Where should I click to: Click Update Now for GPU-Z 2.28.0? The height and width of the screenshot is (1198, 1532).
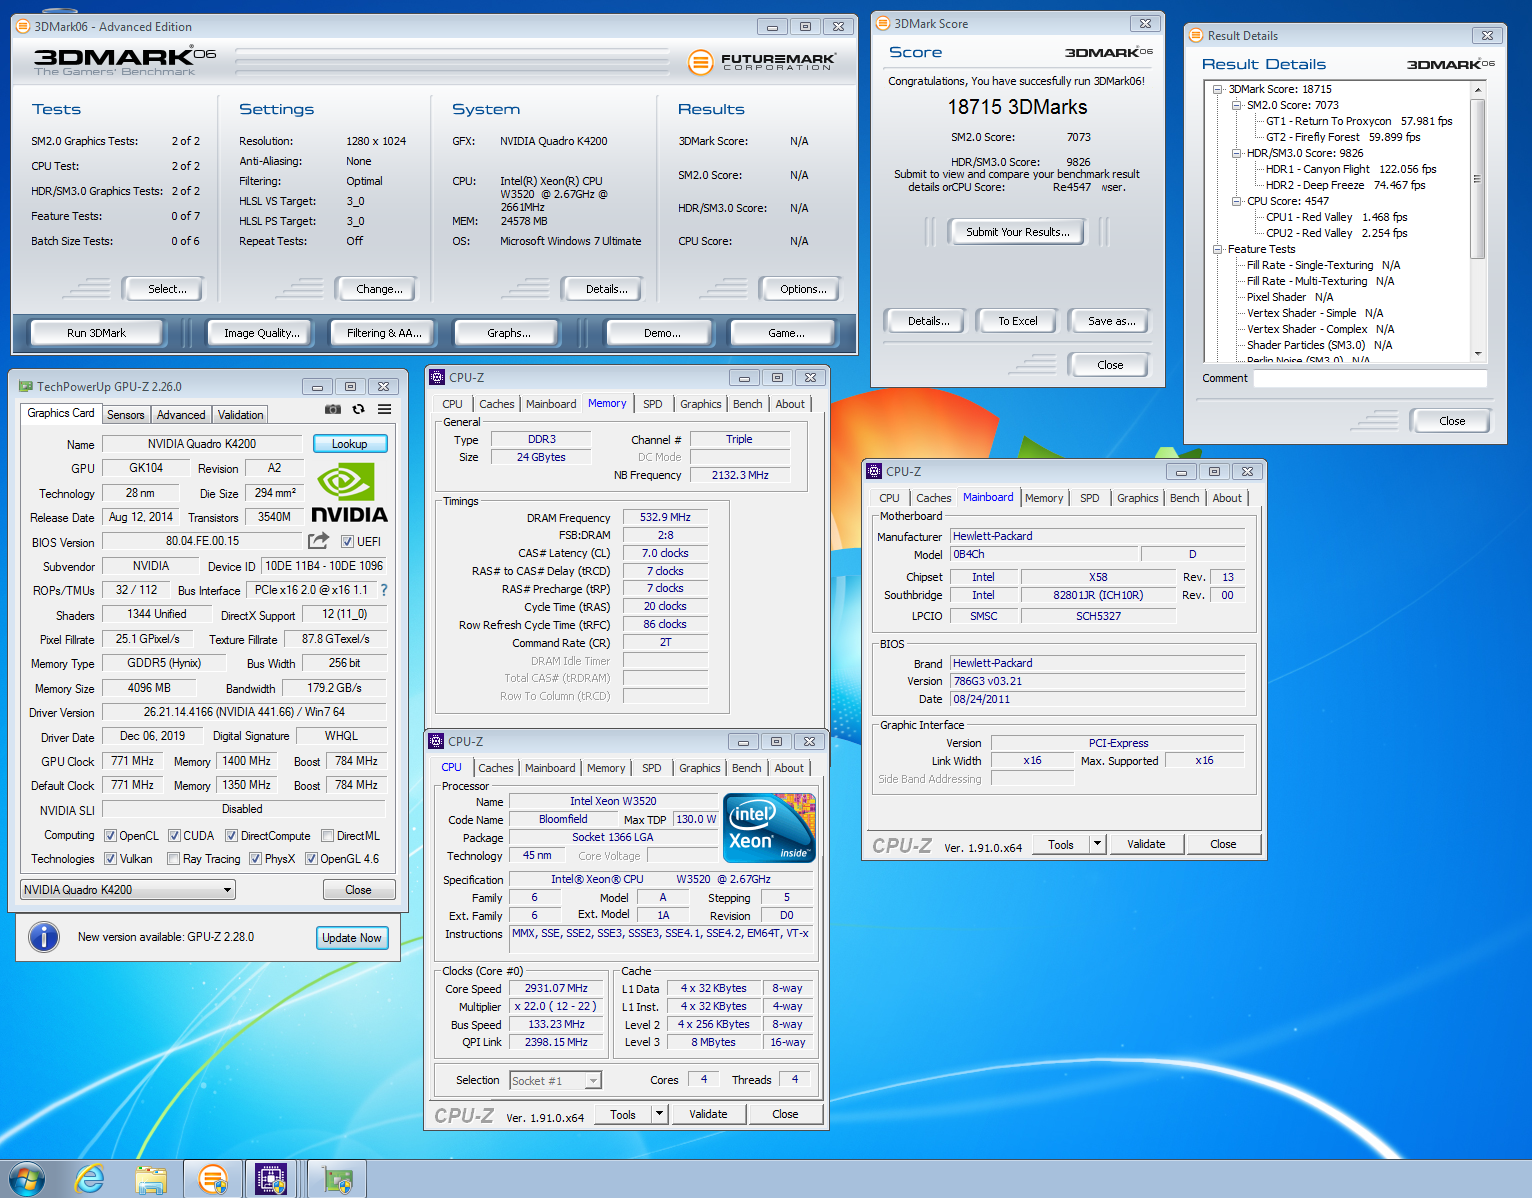click(x=352, y=938)
